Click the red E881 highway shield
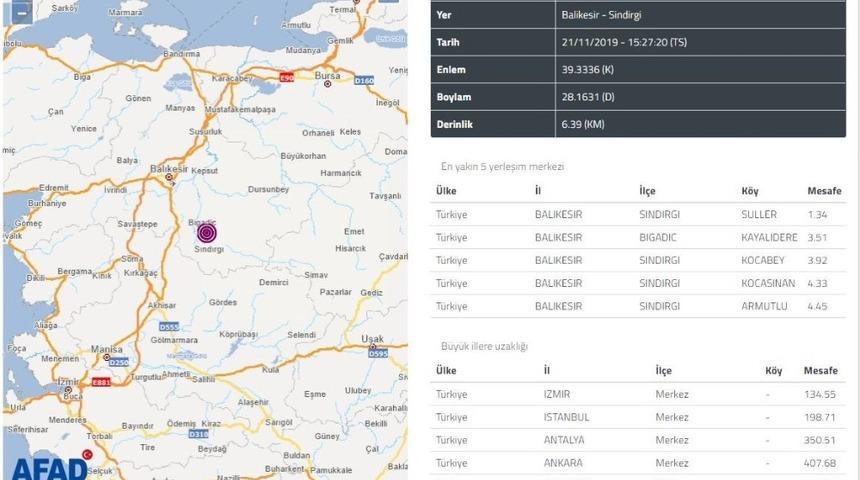 (x=100, y=381)
